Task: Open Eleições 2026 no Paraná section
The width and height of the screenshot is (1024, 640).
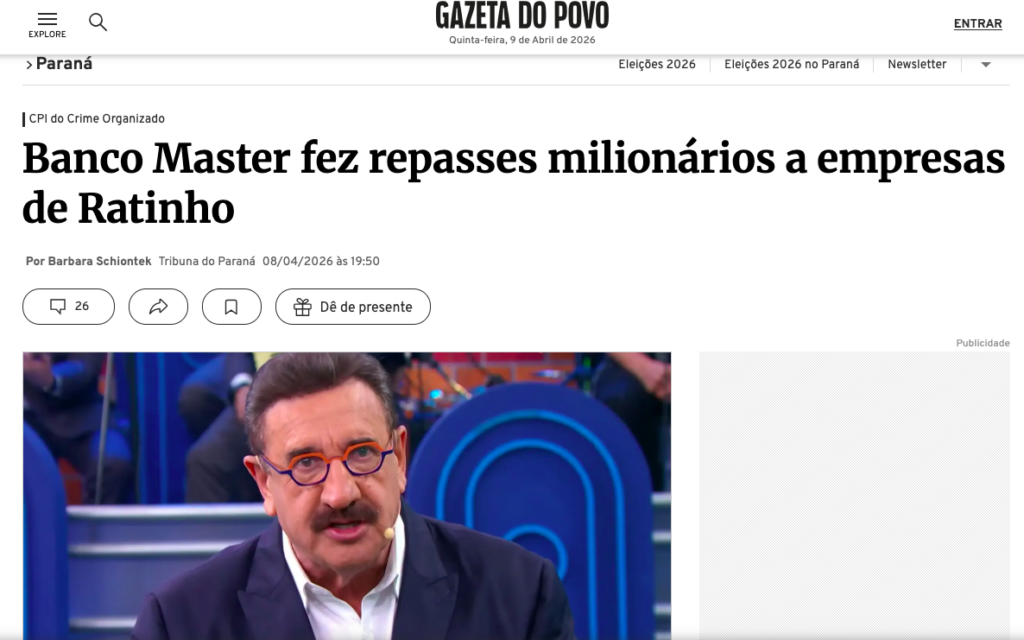Action: click(792, 64)
